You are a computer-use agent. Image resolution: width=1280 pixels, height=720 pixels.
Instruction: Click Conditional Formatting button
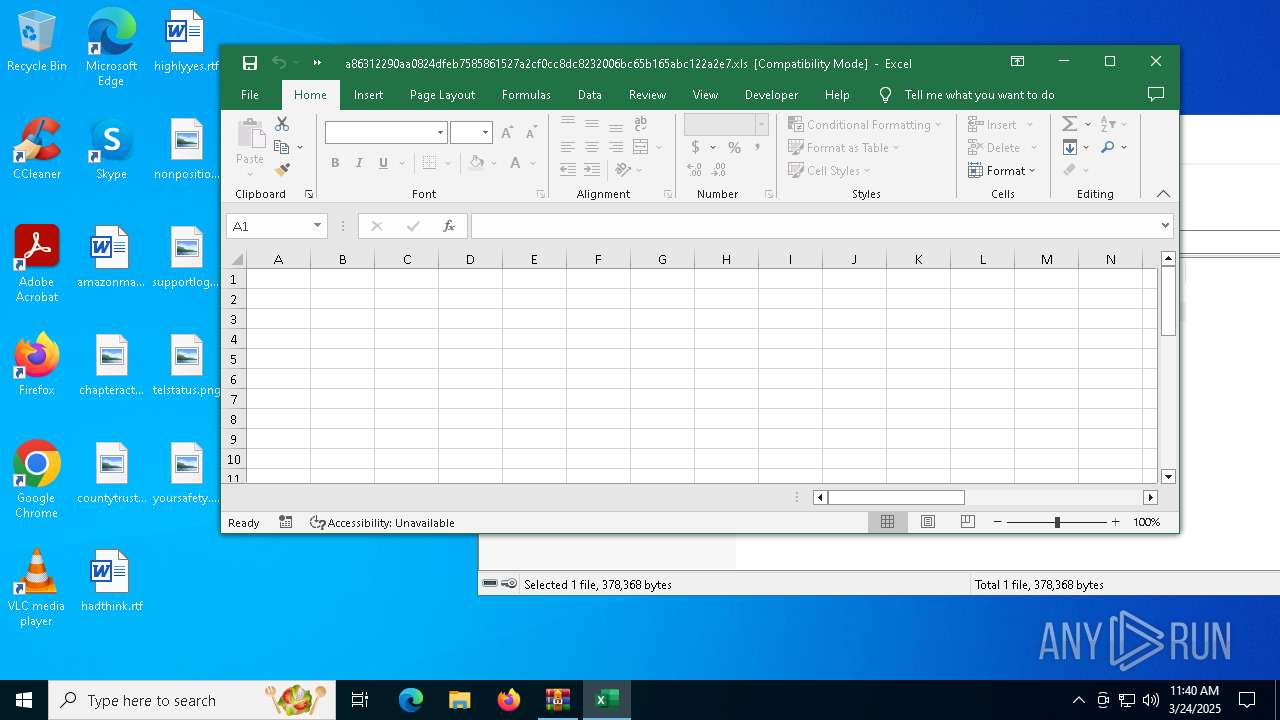pos(865,124)
